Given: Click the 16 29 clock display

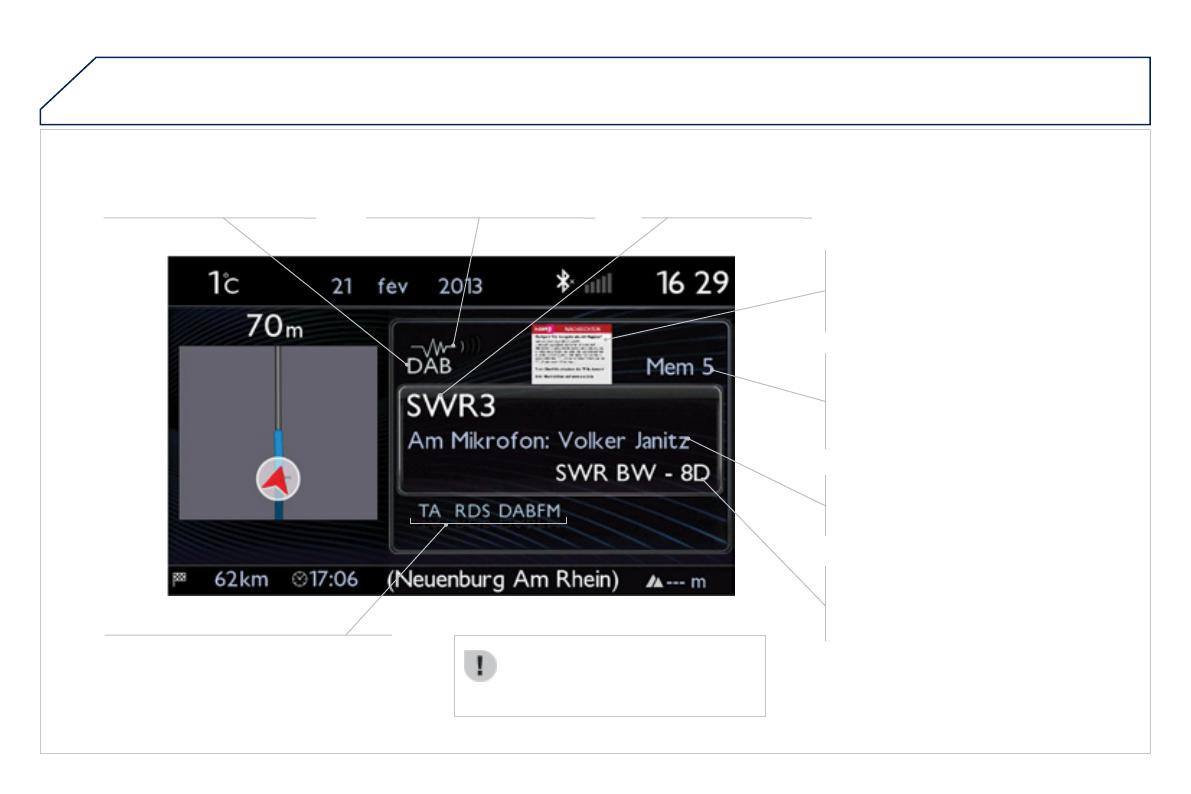Looking at the screenshot, I should pos(692,283).
